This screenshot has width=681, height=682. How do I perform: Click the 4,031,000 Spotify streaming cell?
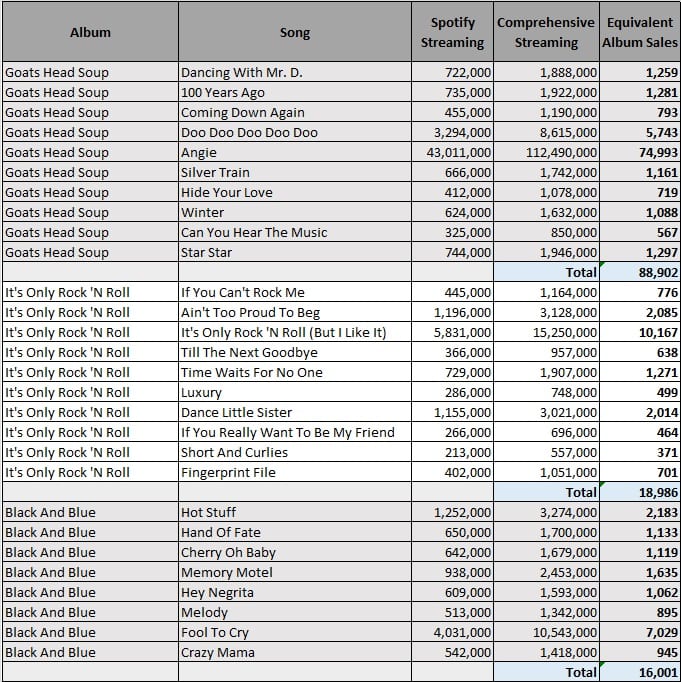click(452, 632)
